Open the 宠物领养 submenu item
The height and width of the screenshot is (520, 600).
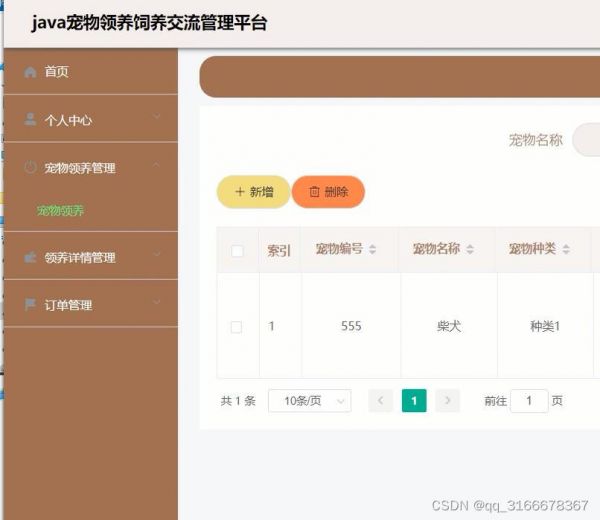pos(60,210)
